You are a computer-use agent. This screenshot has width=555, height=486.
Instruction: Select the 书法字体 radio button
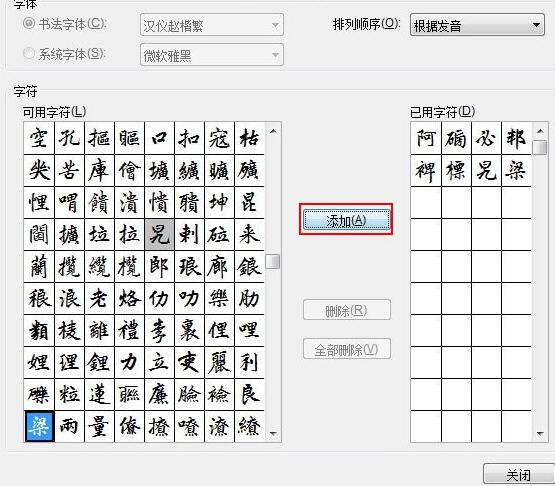[x=29, y=24]
